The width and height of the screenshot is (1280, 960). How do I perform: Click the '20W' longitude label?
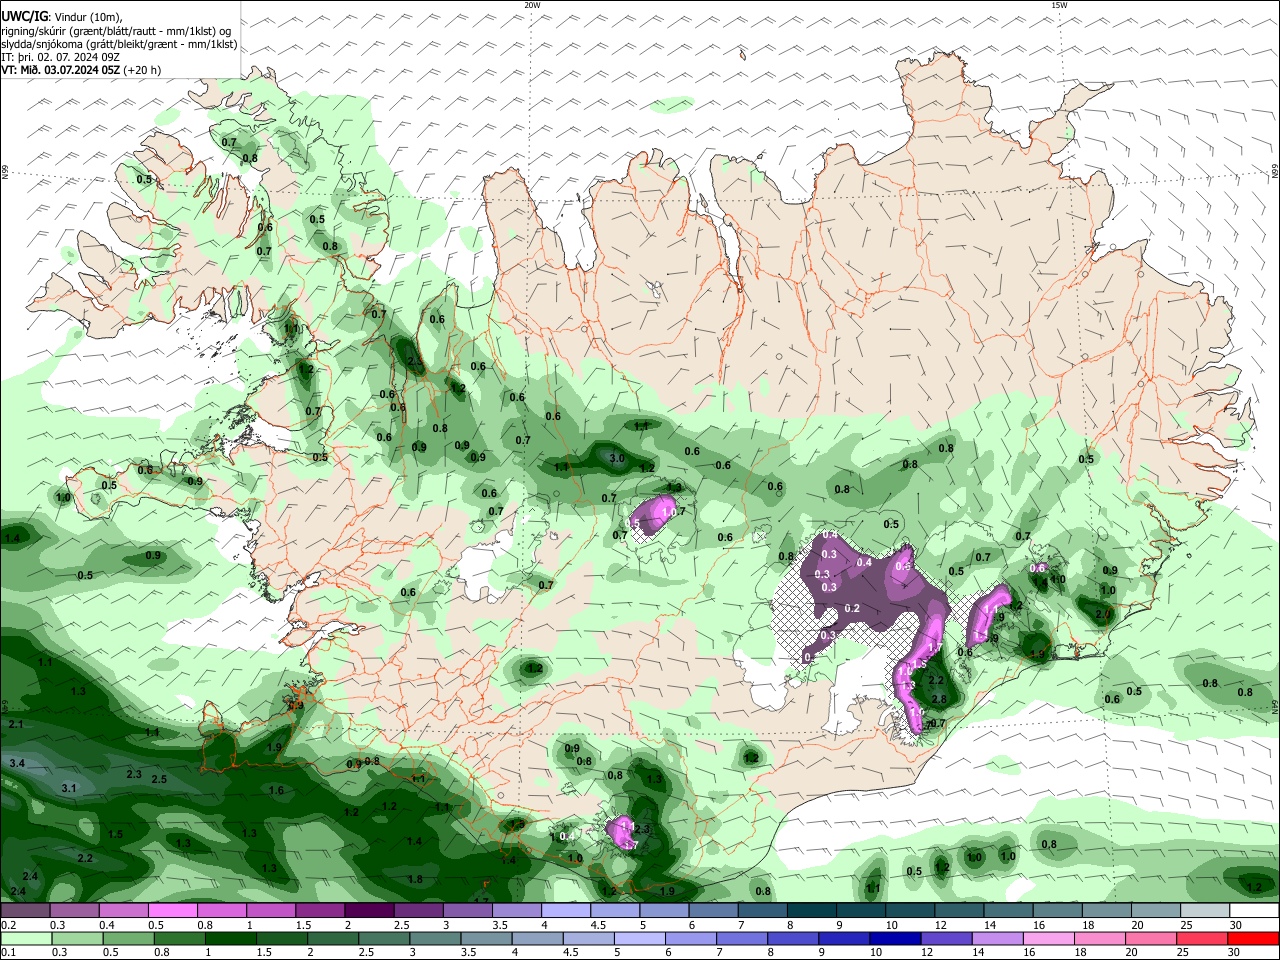pyautogui.click(x=532, y=5)
